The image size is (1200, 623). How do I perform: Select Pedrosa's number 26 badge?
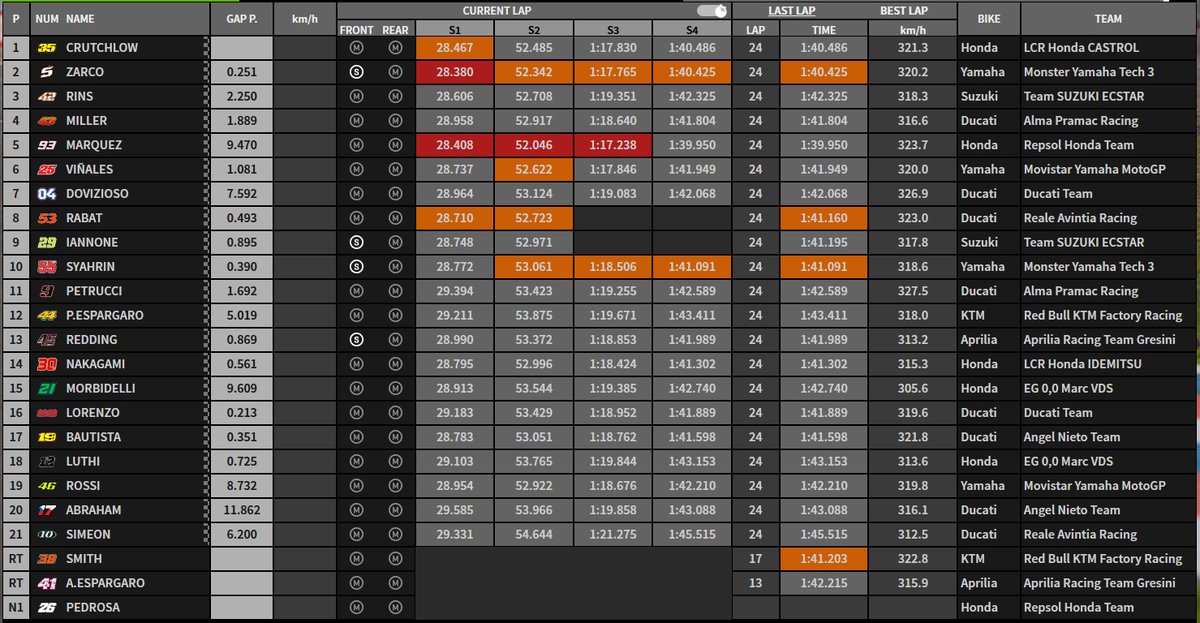tap(45, 607)
